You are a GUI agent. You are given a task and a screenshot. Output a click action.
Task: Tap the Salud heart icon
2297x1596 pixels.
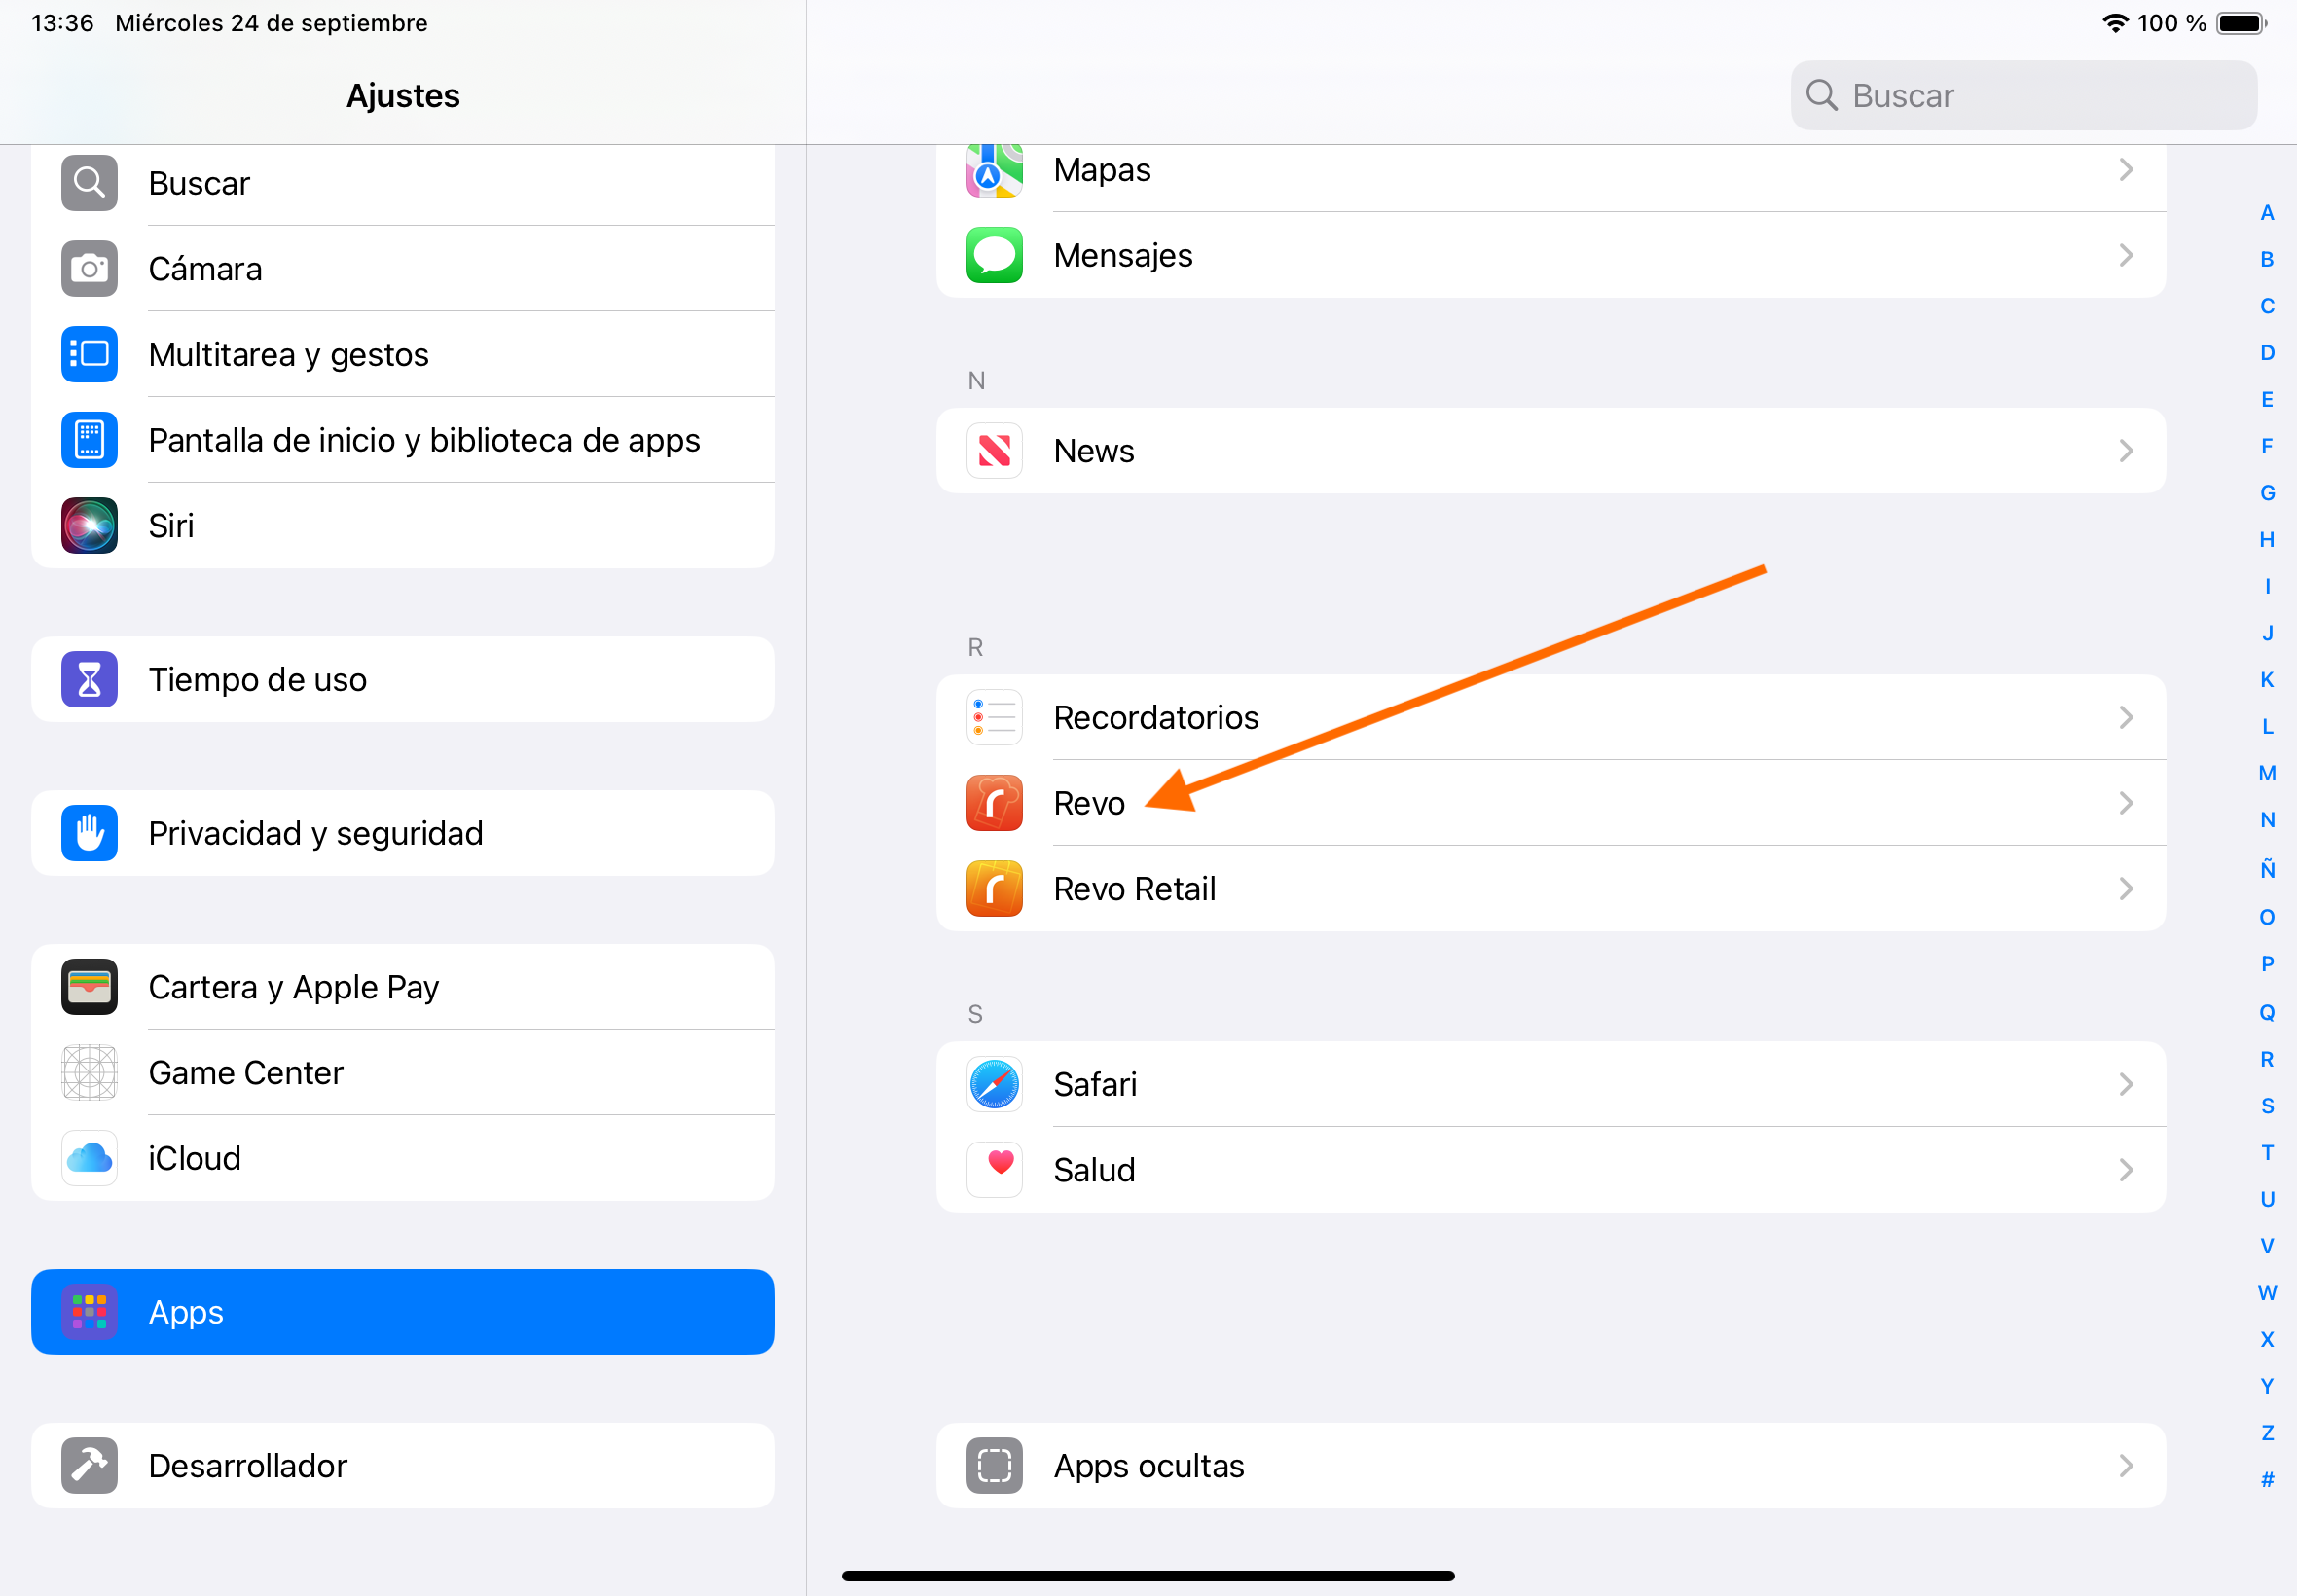(994, 1169)
